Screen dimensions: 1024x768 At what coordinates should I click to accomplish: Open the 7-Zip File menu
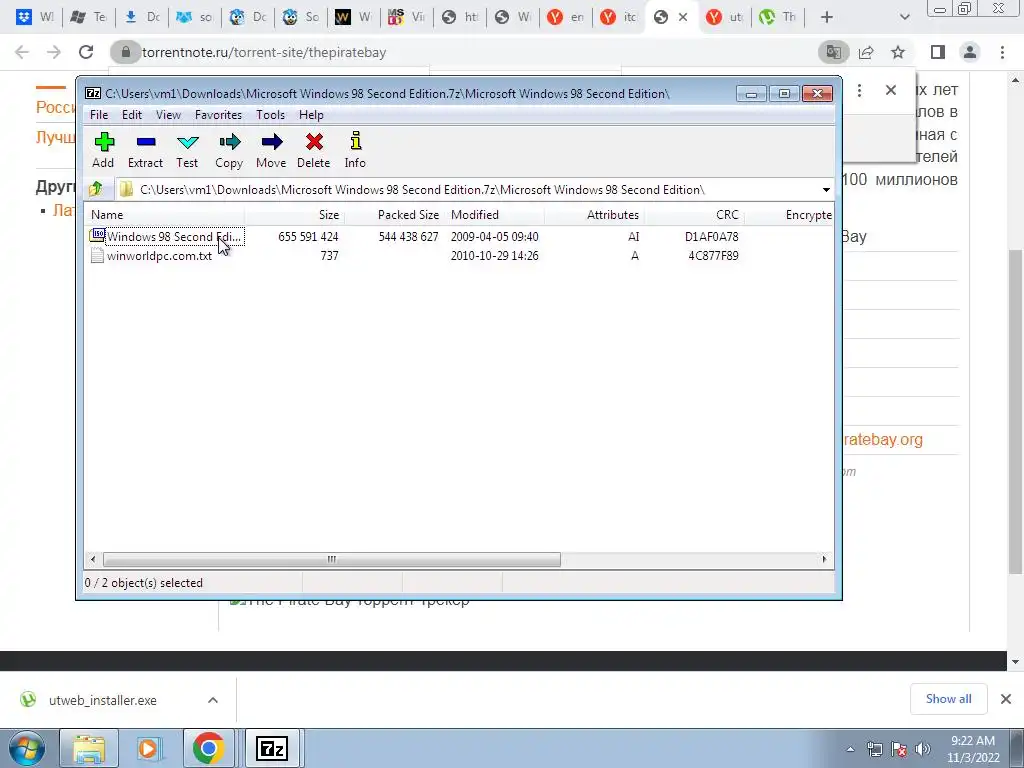[x=99, y=115]
